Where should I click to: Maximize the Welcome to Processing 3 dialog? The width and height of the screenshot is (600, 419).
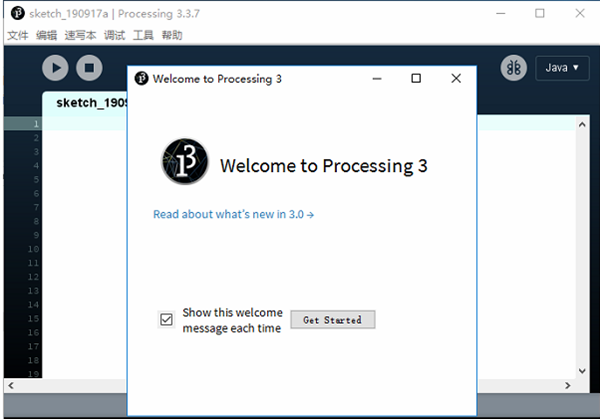point(416,78)
